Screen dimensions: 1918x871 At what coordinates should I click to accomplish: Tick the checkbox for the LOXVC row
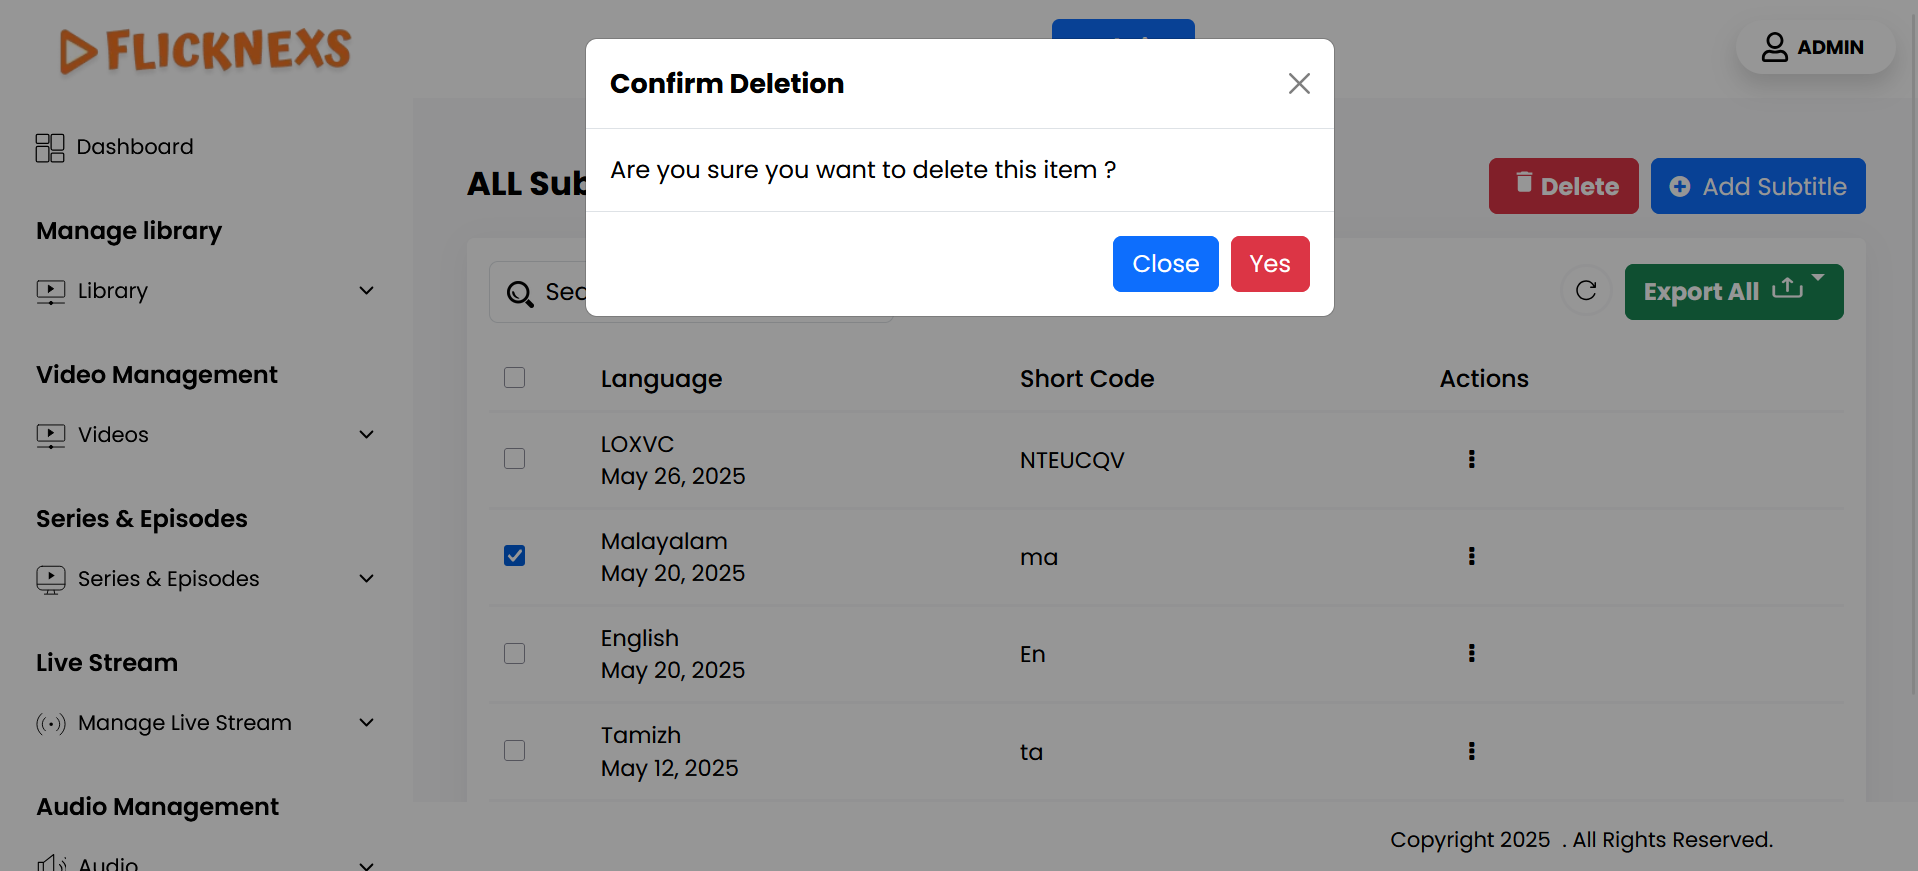tap(514, 459)
